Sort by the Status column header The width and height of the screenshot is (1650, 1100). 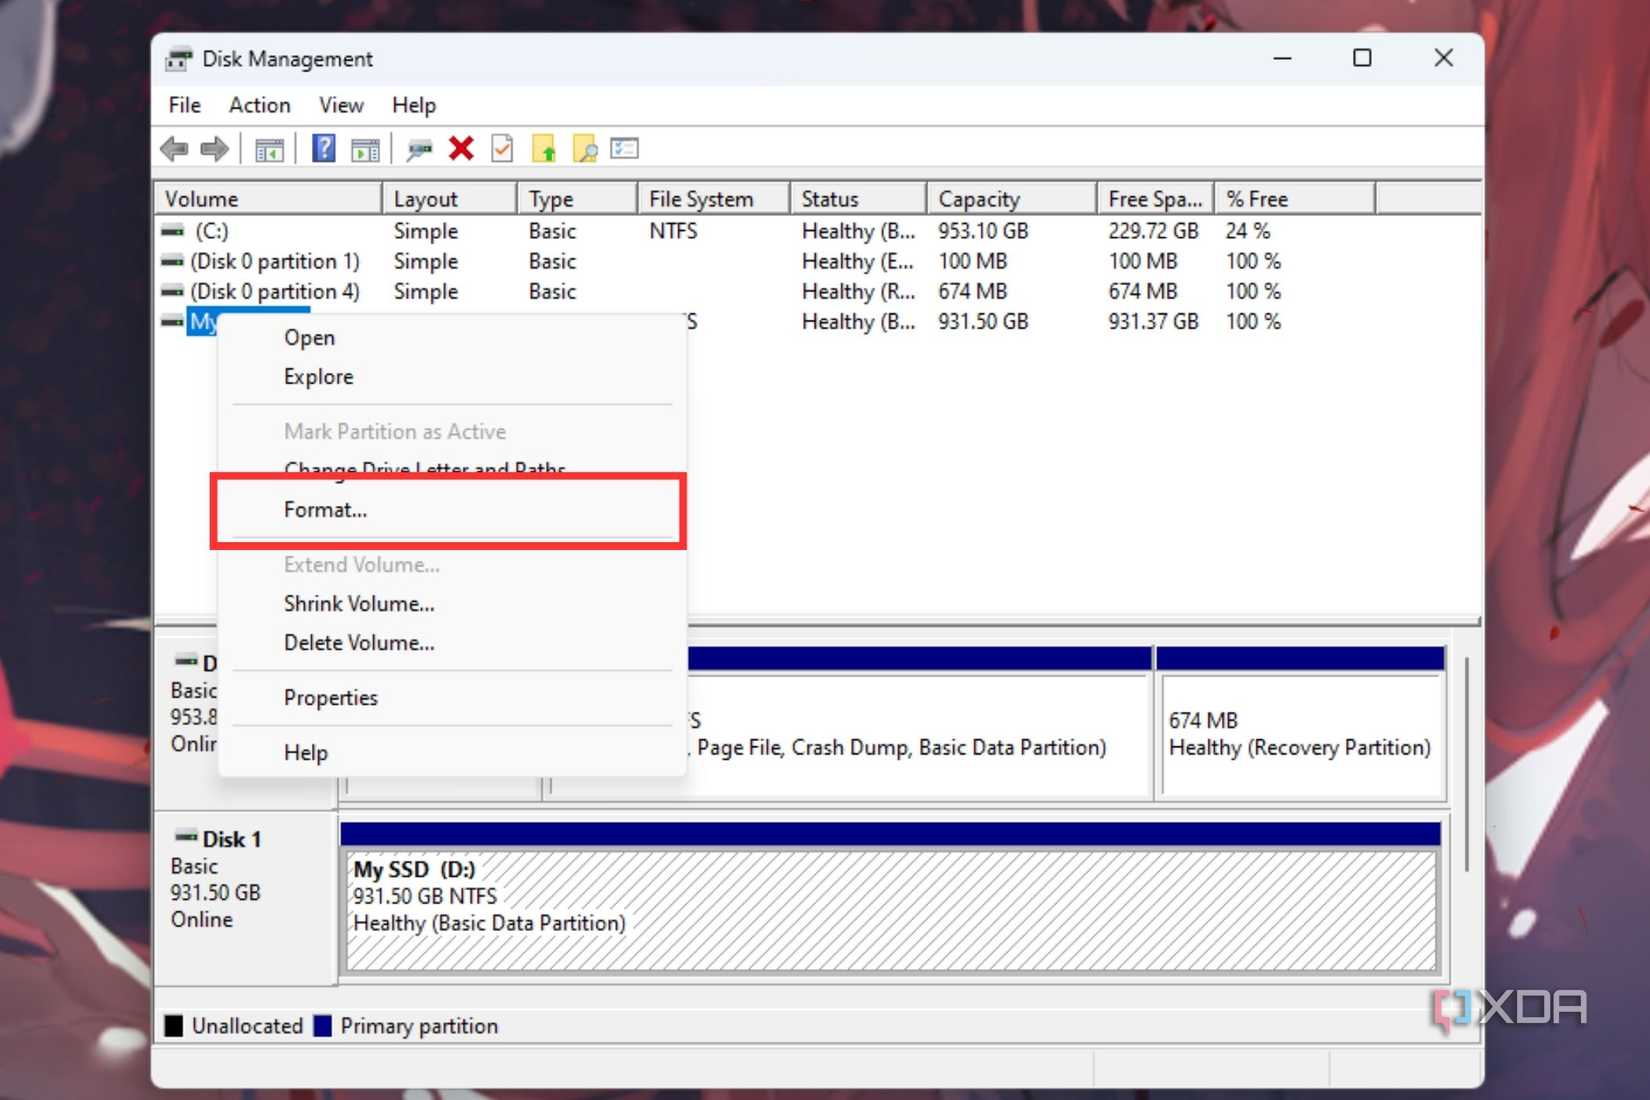pyautogui.click(x=859, y=199)
